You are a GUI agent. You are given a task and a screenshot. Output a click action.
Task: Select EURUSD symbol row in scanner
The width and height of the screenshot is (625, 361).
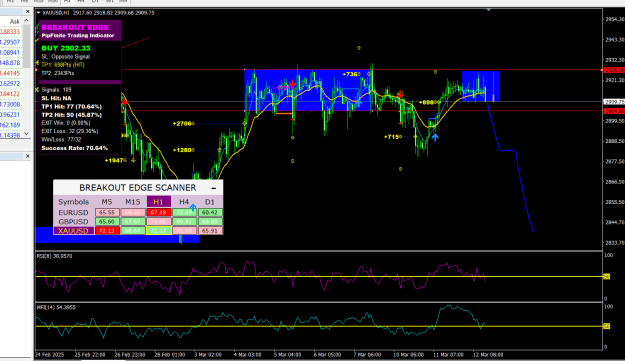(x=73, y=212)
